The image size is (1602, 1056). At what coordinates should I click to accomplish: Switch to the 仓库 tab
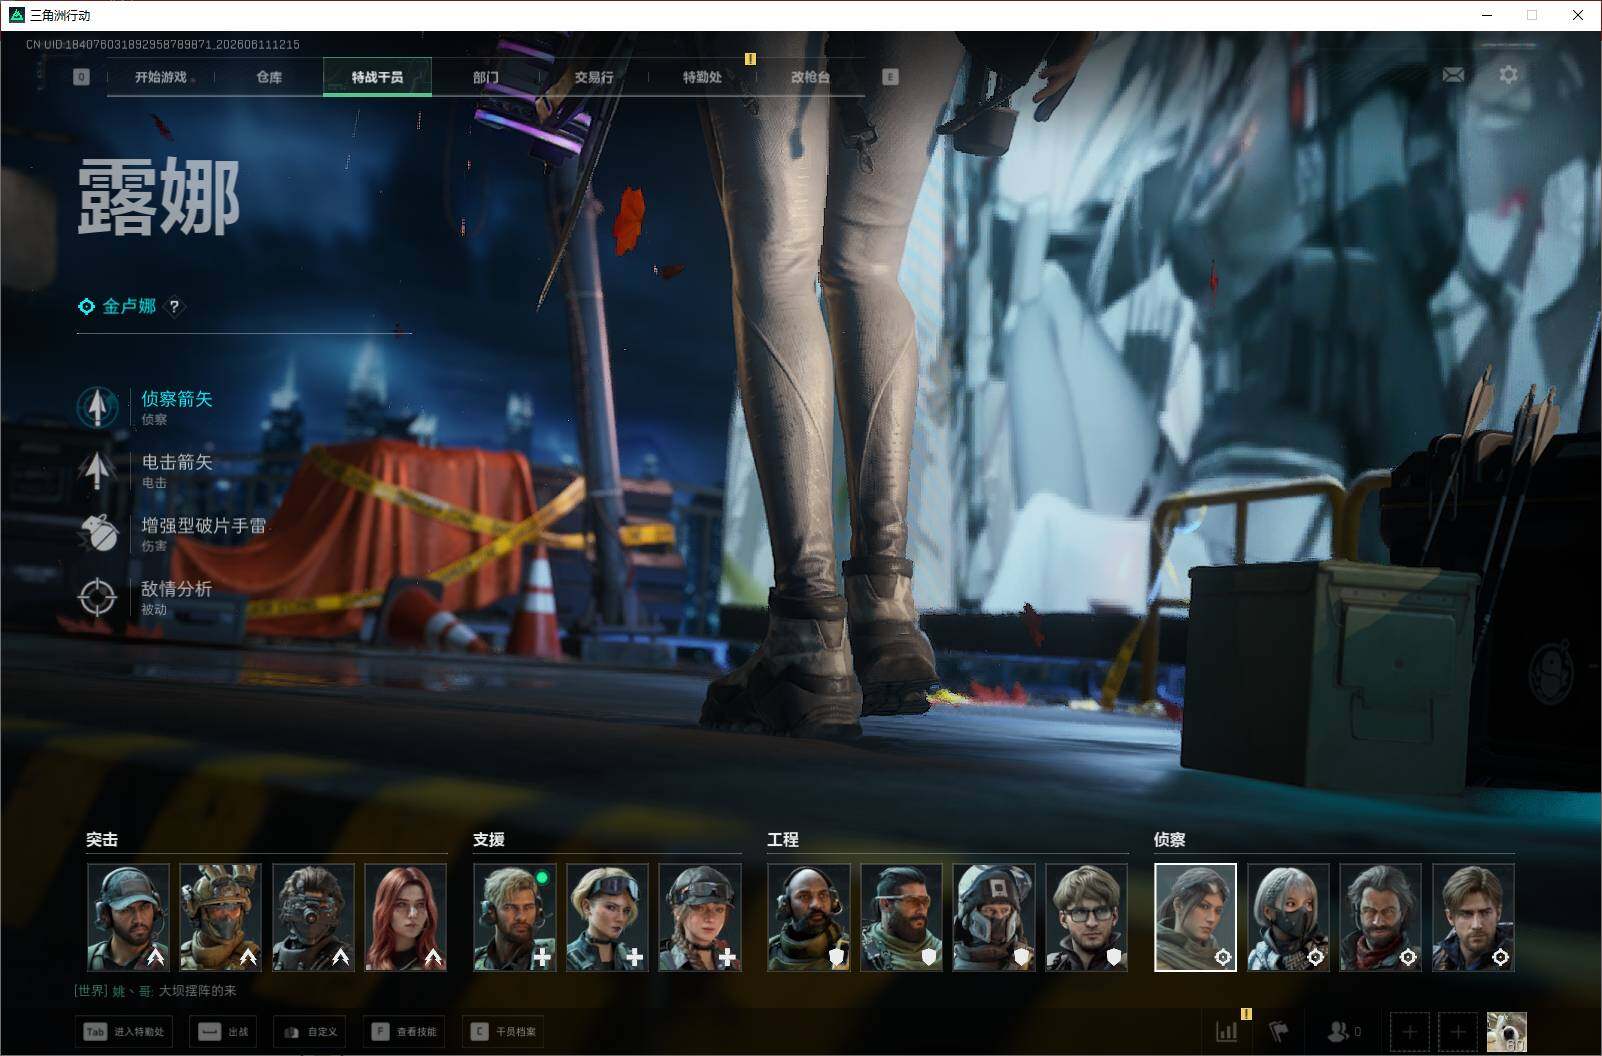(x=269, y=77)
